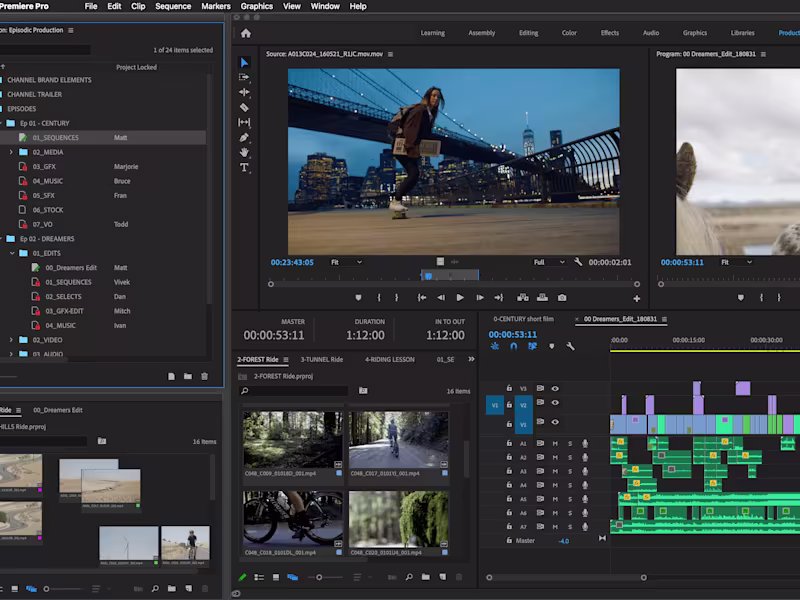Screen dimensions: 800x600
Task: Open the Sequence menu
Action: point(173,6)
